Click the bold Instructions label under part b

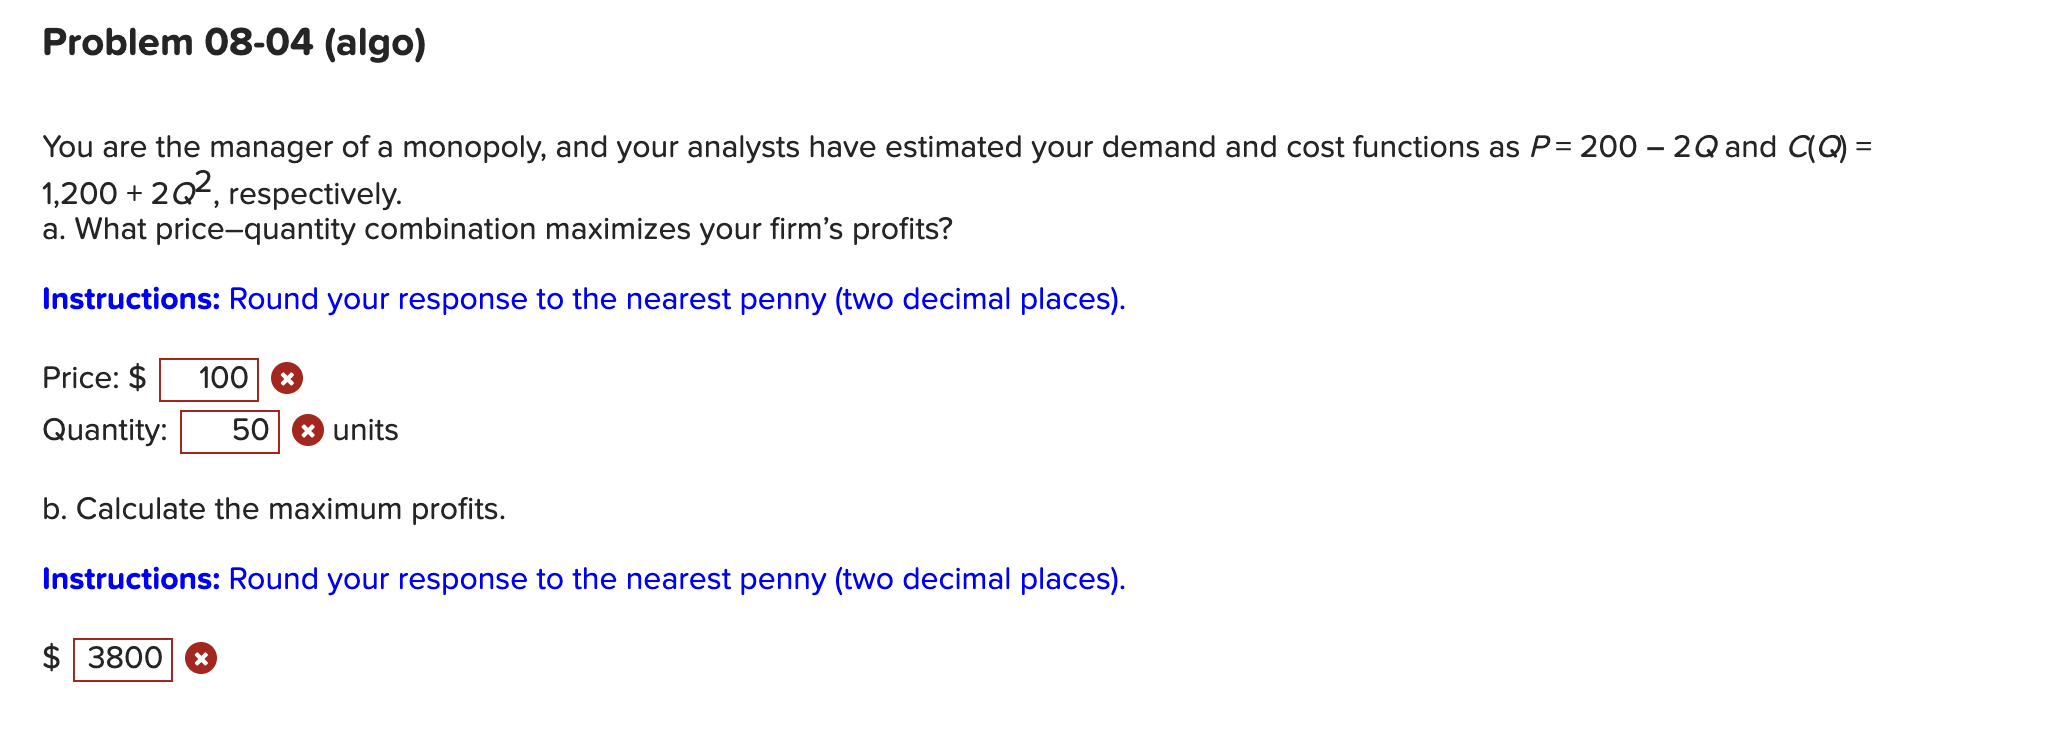pos(131,579)
